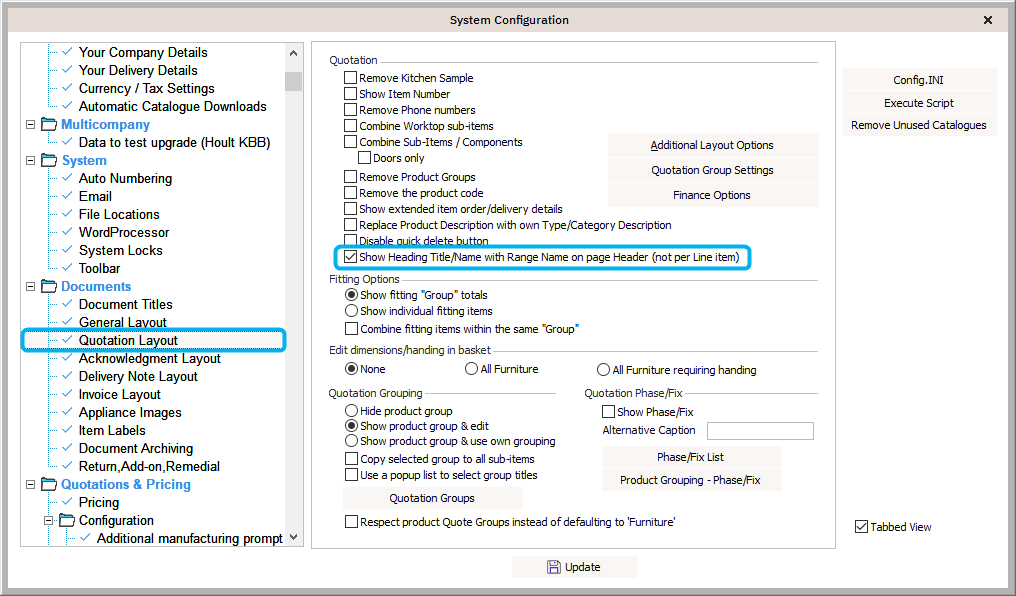Collapse the Configuration sub-node

pyautogui.click(x=49, y=520)
